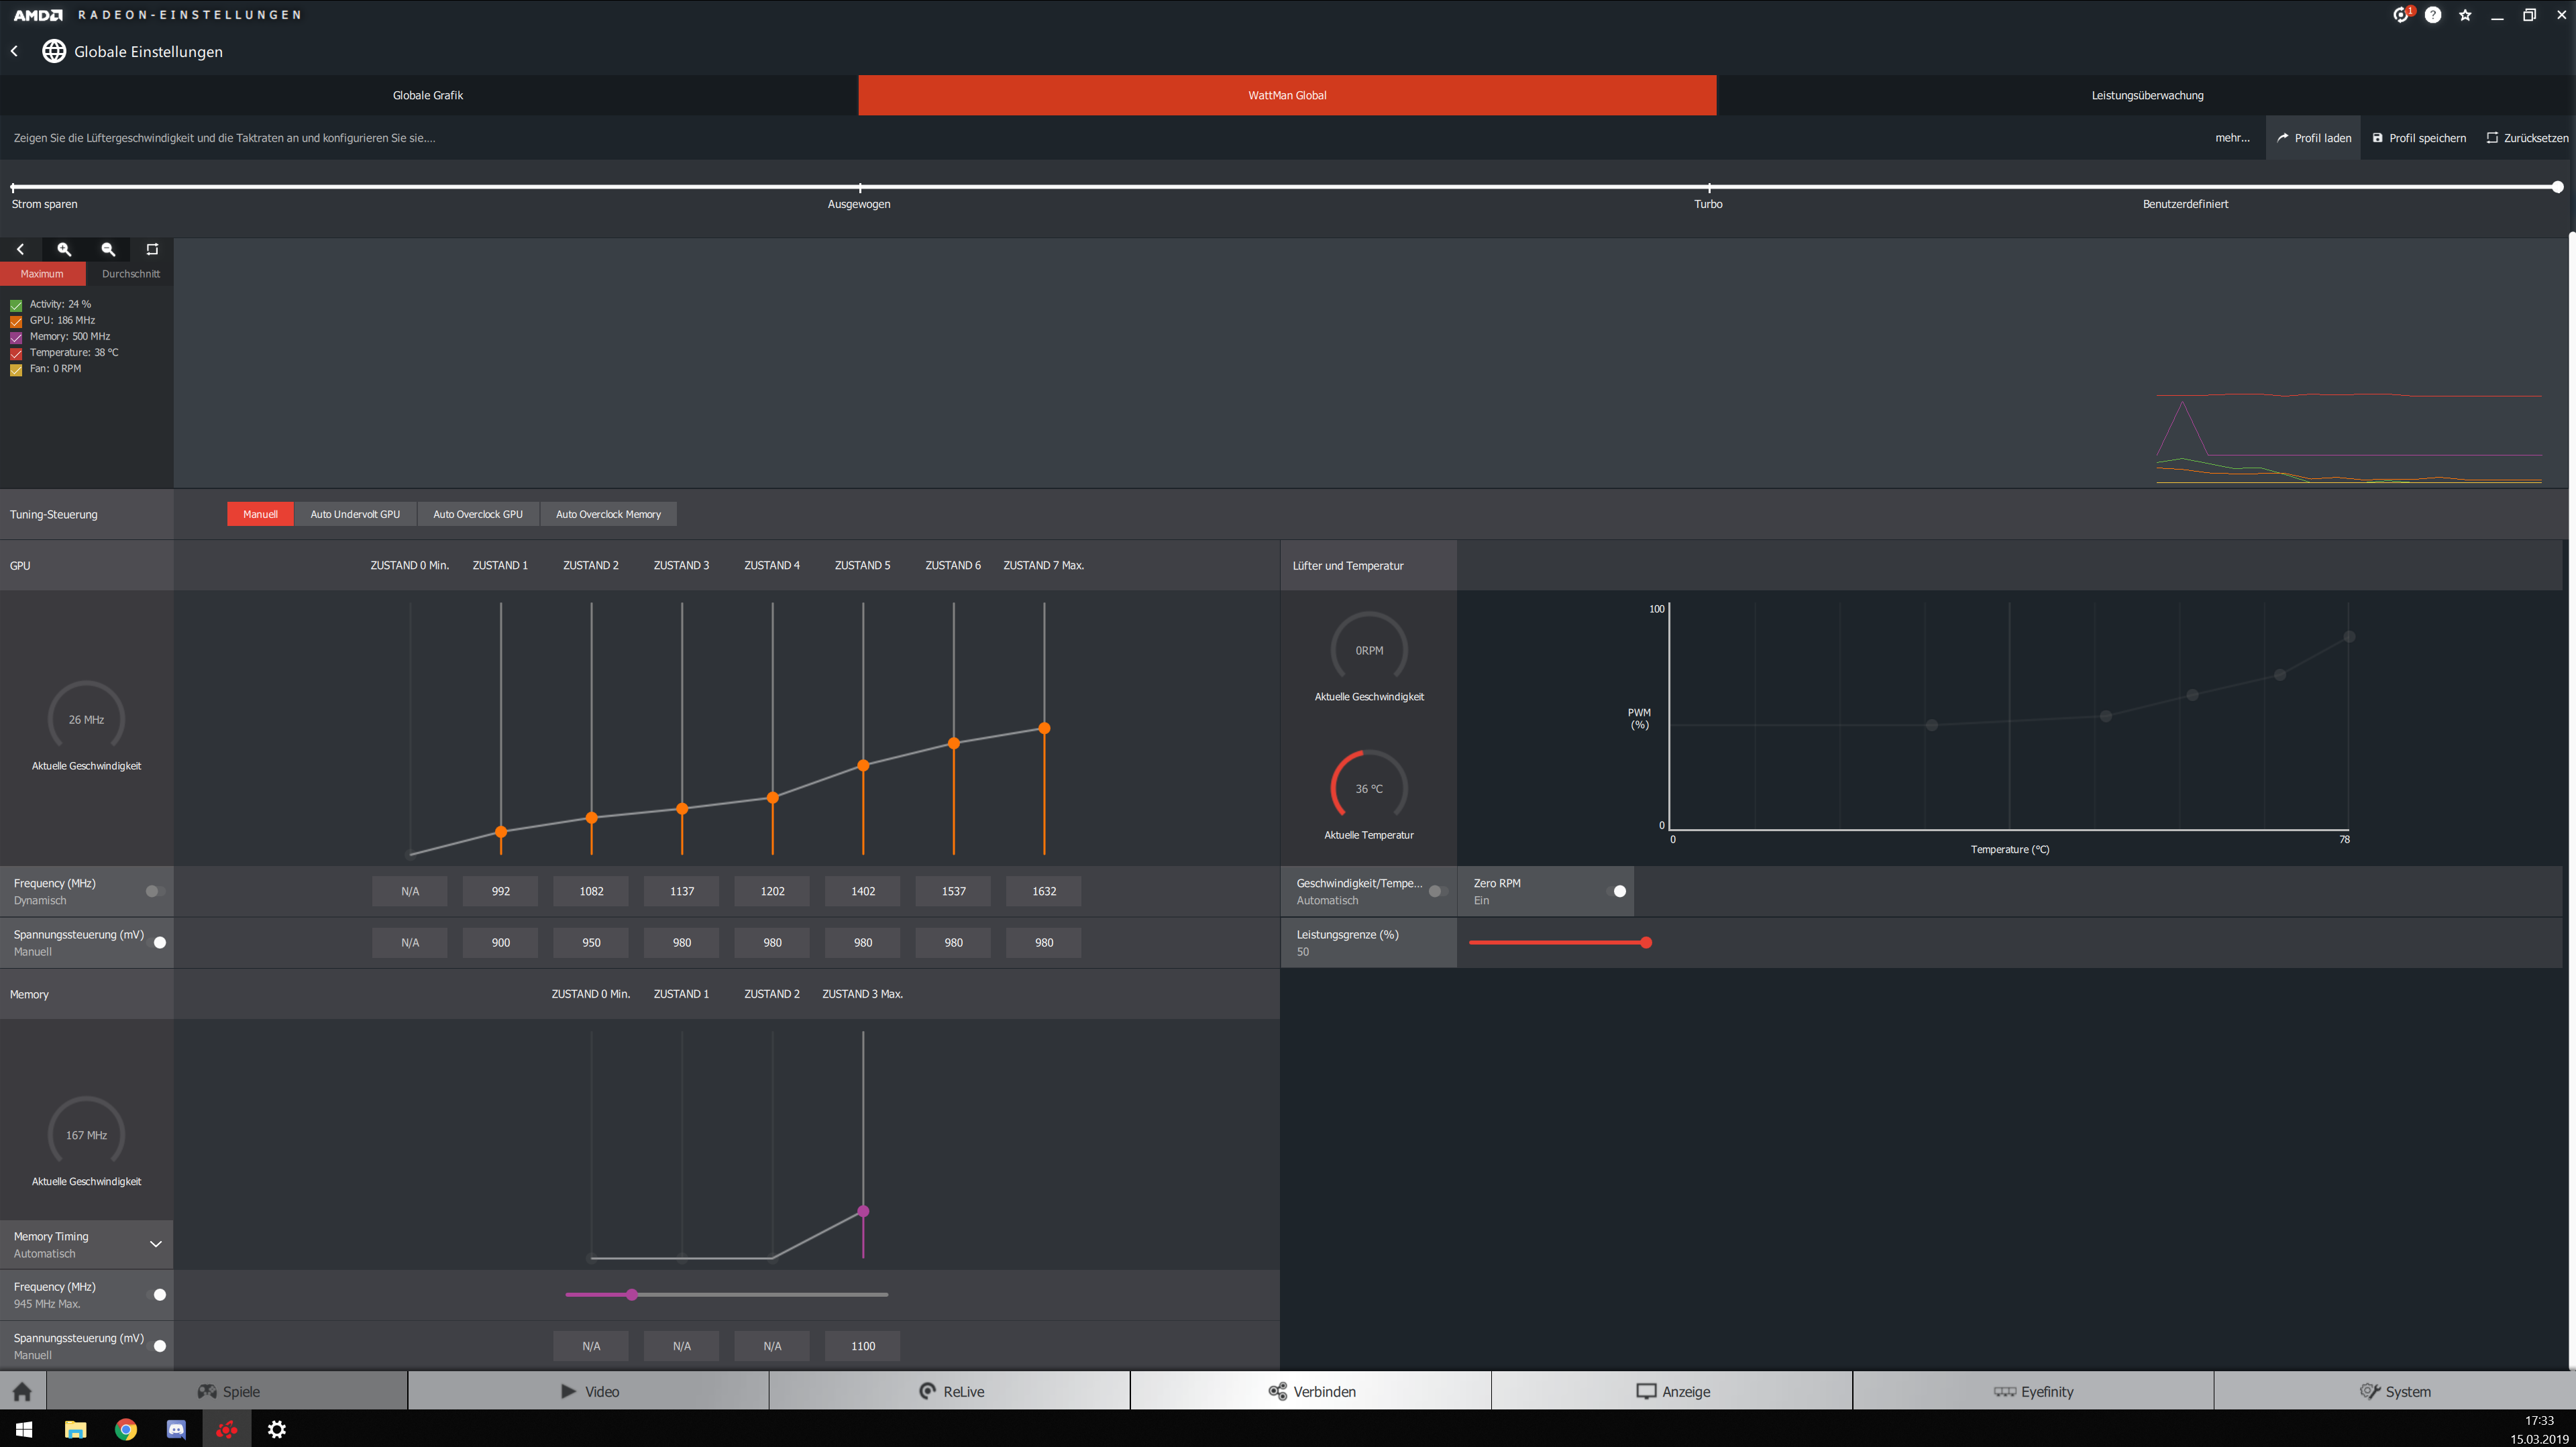Go to the Radeon home icon

point(22,1391)
